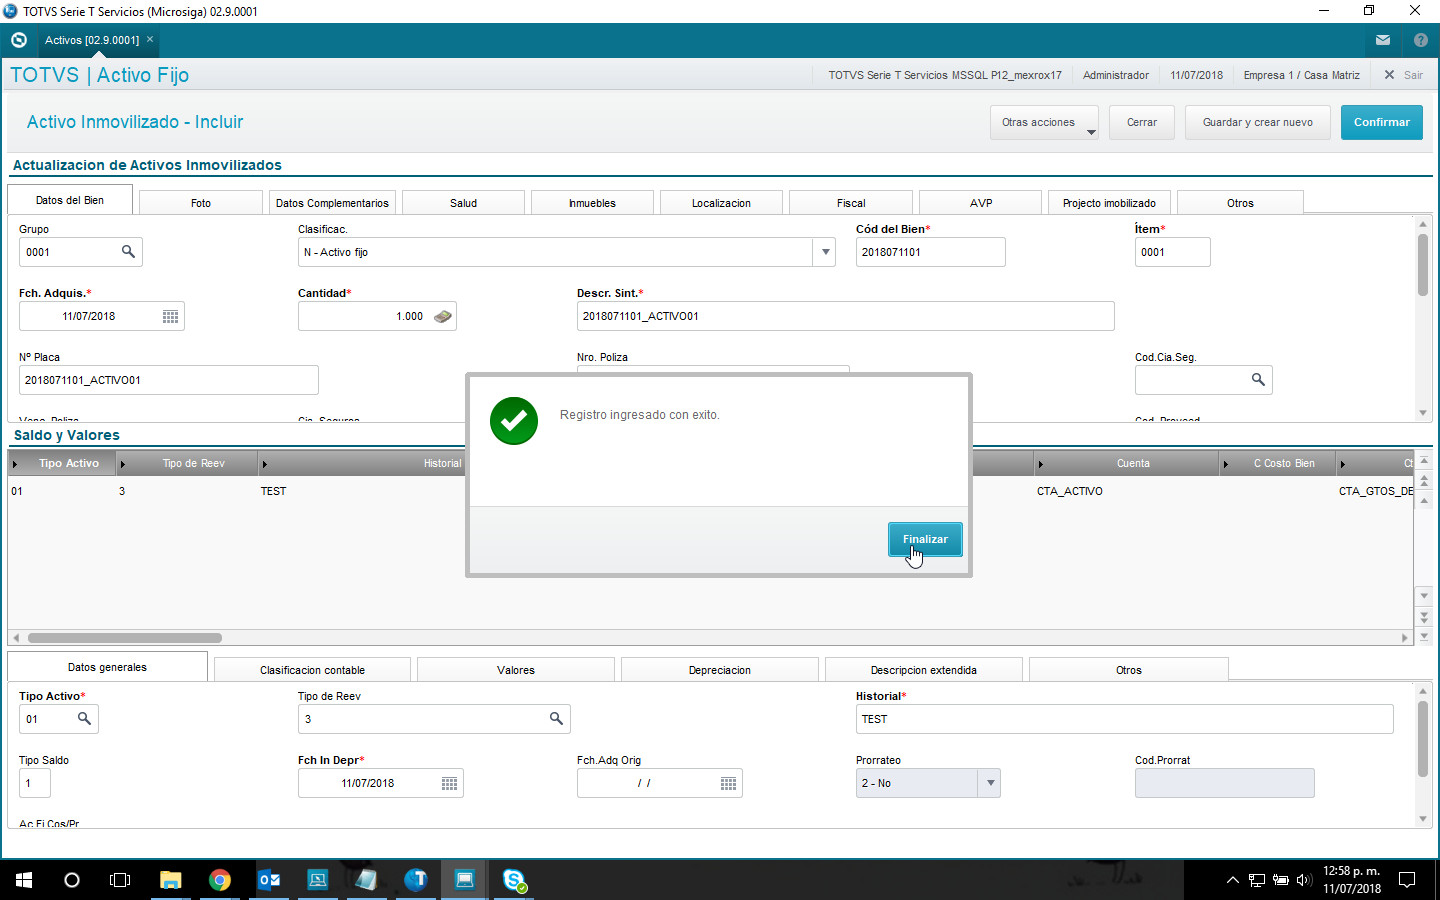Switch to the Inmuebles tab
1440x900 pixels.
click(592, 203)
